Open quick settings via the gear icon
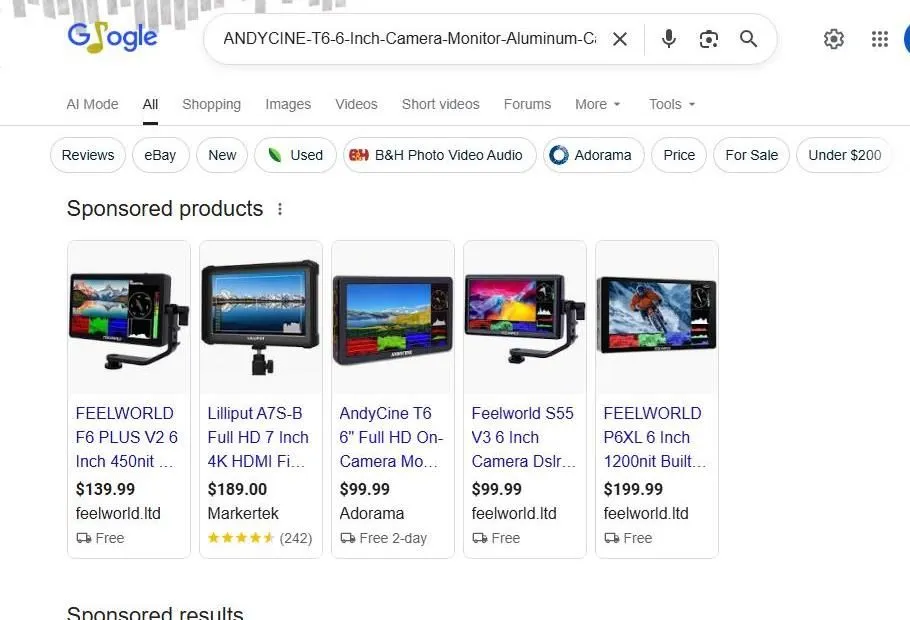The height and width of the screenshot is (620, 910). 834,39
